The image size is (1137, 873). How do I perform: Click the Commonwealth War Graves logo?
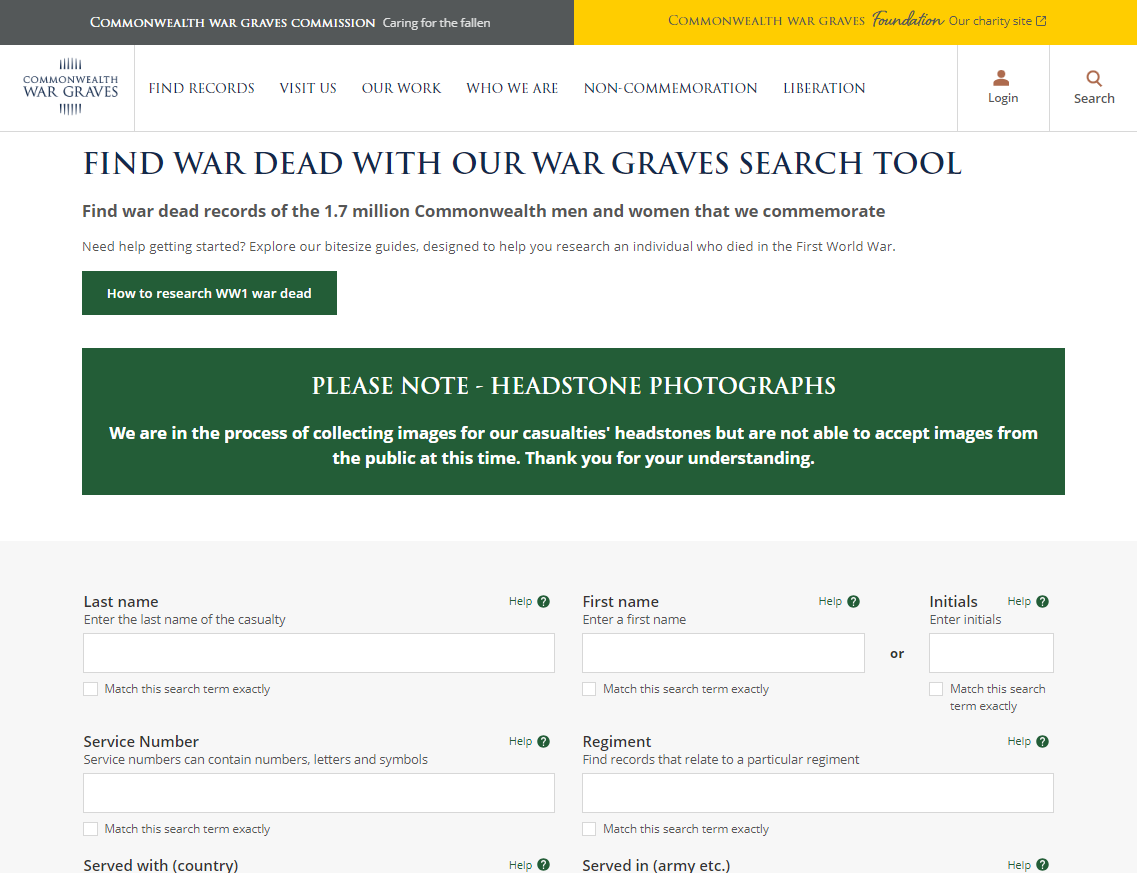pyautogui.click(x=70, y=88)
